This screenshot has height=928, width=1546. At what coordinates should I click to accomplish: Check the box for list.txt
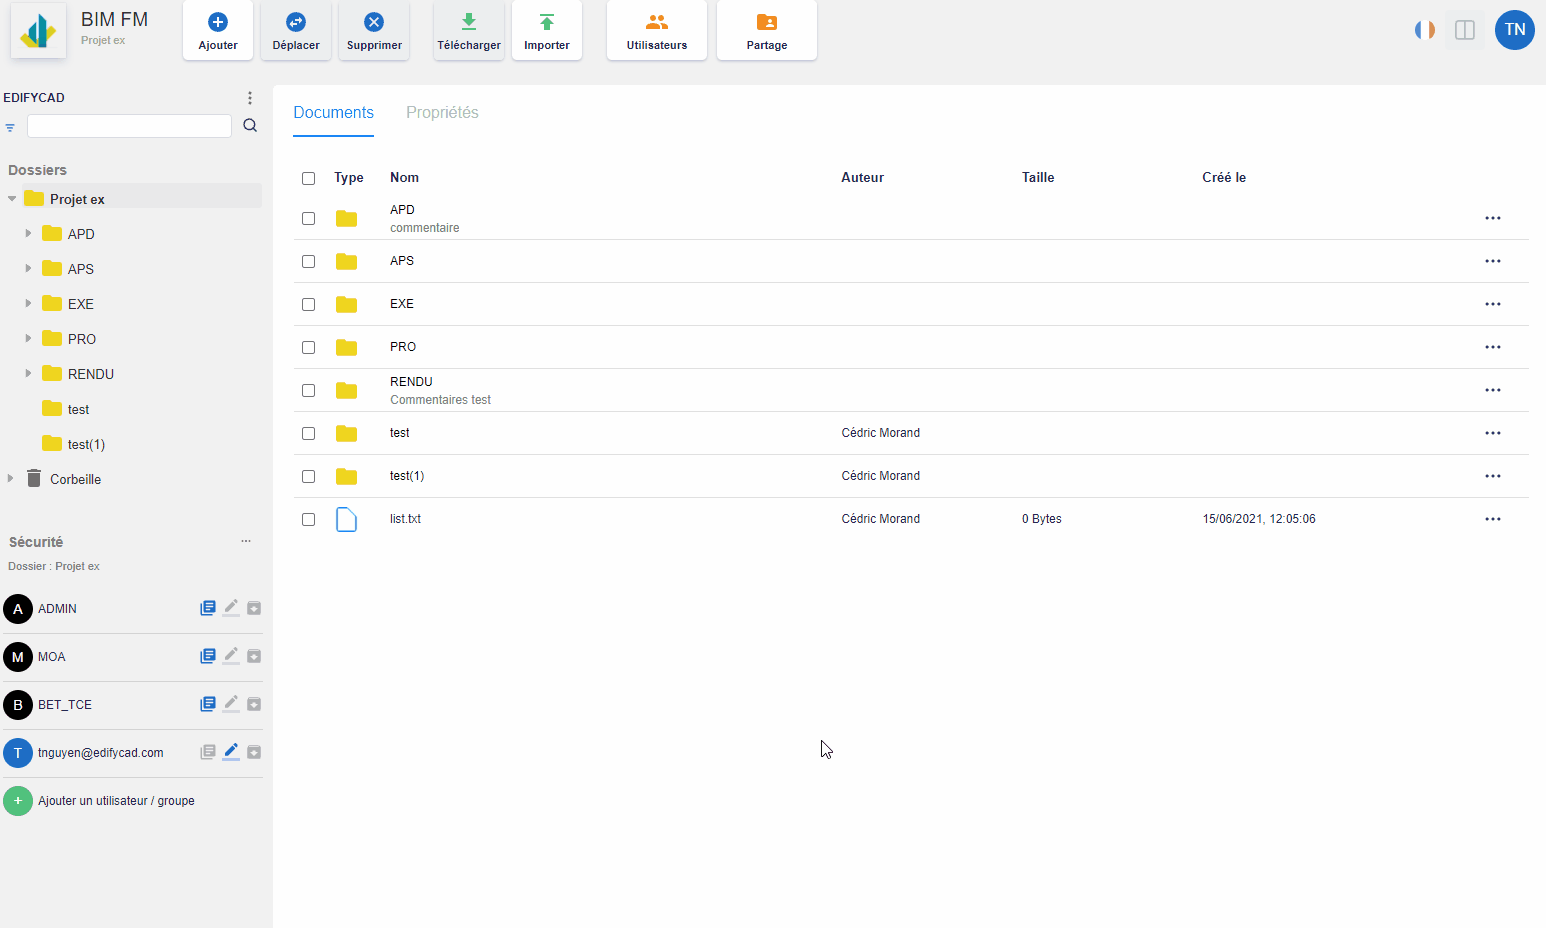coord(309,520)
